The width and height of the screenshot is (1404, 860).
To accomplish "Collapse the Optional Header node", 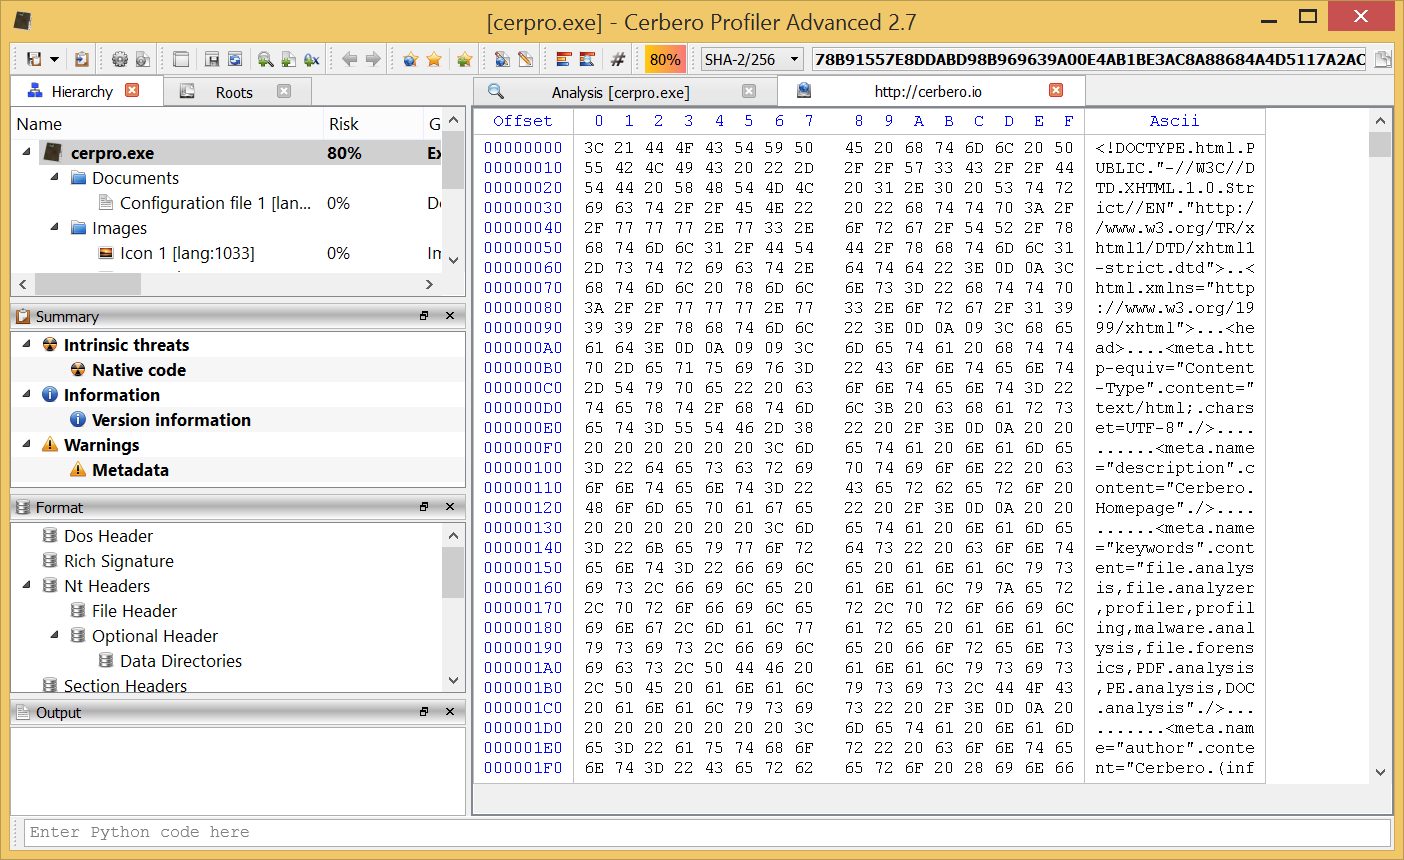I will click(55, 635).
